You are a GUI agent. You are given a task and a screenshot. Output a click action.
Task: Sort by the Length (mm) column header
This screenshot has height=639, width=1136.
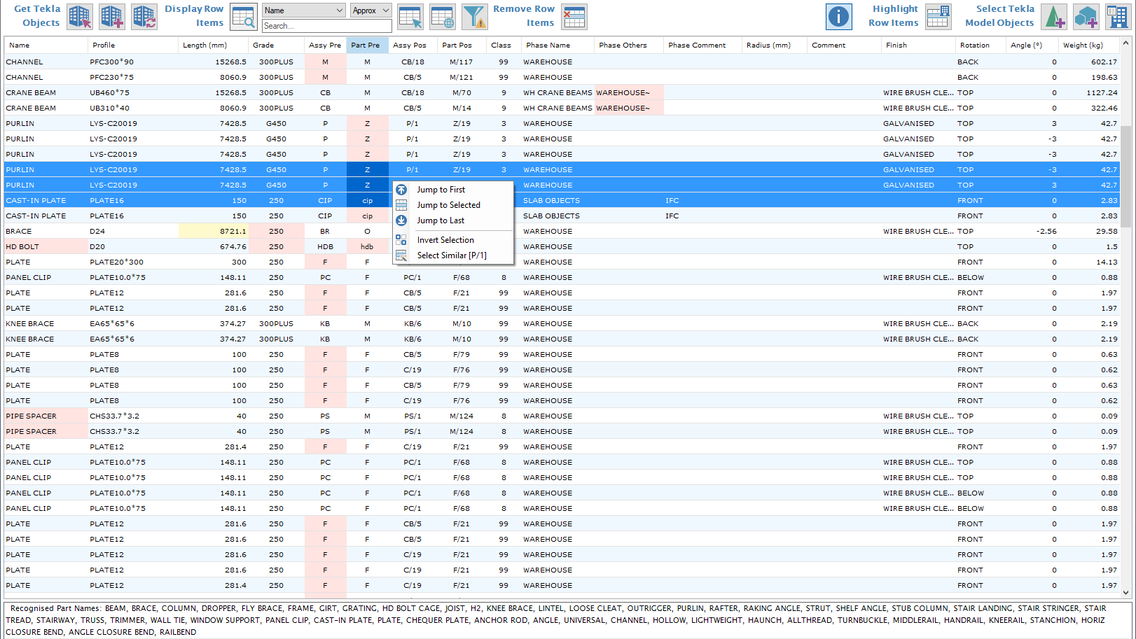click(214, 45)
